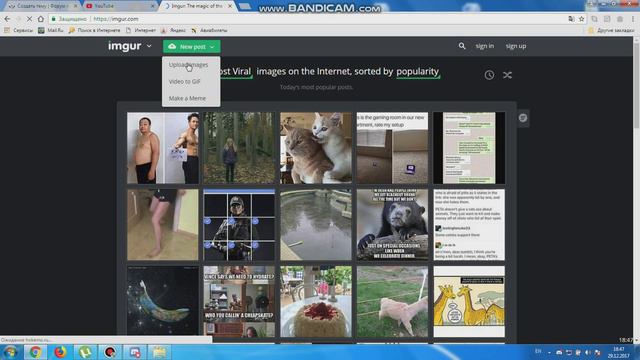Open the Сервисы bookmark
Viewport: 640px width, 360px height.
point(18,30)
